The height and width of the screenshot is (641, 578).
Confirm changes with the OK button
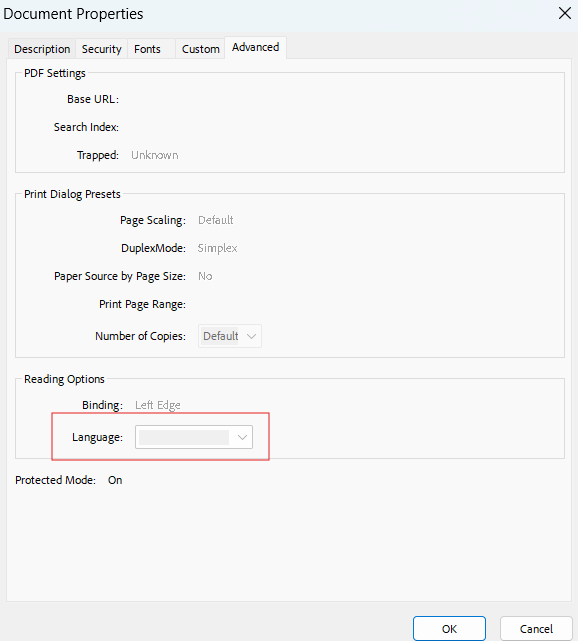[x=449, y=629]
